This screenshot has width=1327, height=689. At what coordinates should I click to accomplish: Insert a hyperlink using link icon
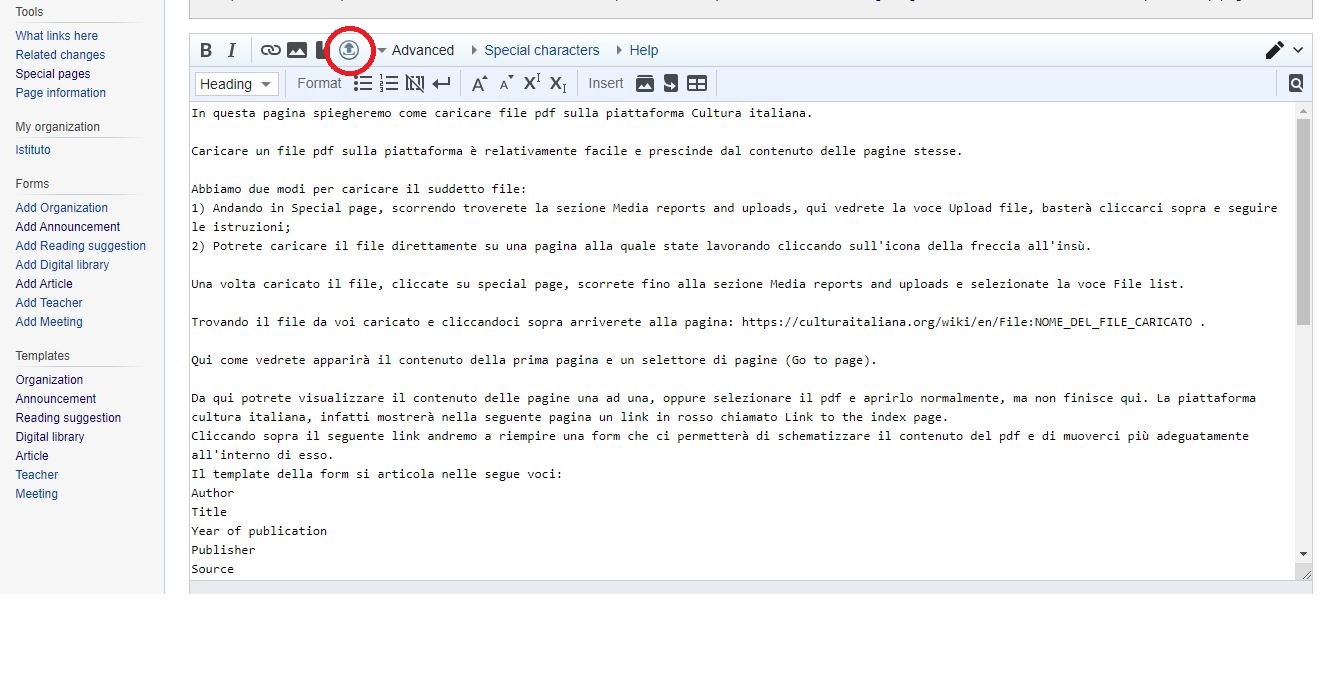point(270,50)
